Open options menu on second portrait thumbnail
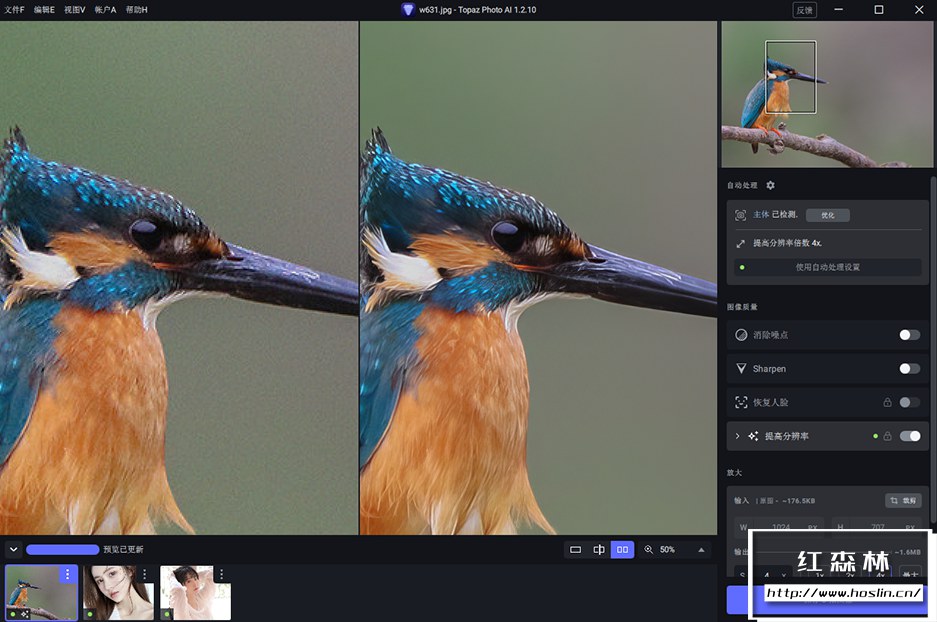This screenshot has height=622, width=937. pyautogui.click(x=144, y=574)
